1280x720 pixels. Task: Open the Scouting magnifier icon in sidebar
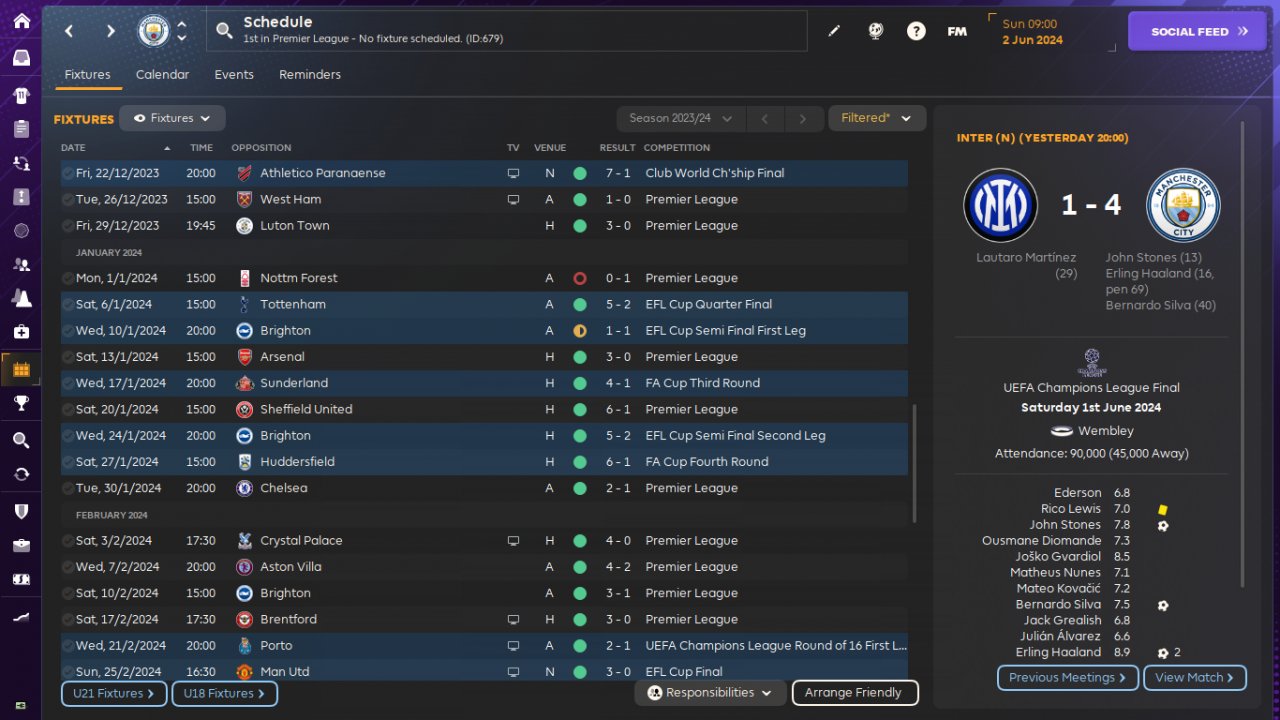pyautogui.click(x=21, y=440)
